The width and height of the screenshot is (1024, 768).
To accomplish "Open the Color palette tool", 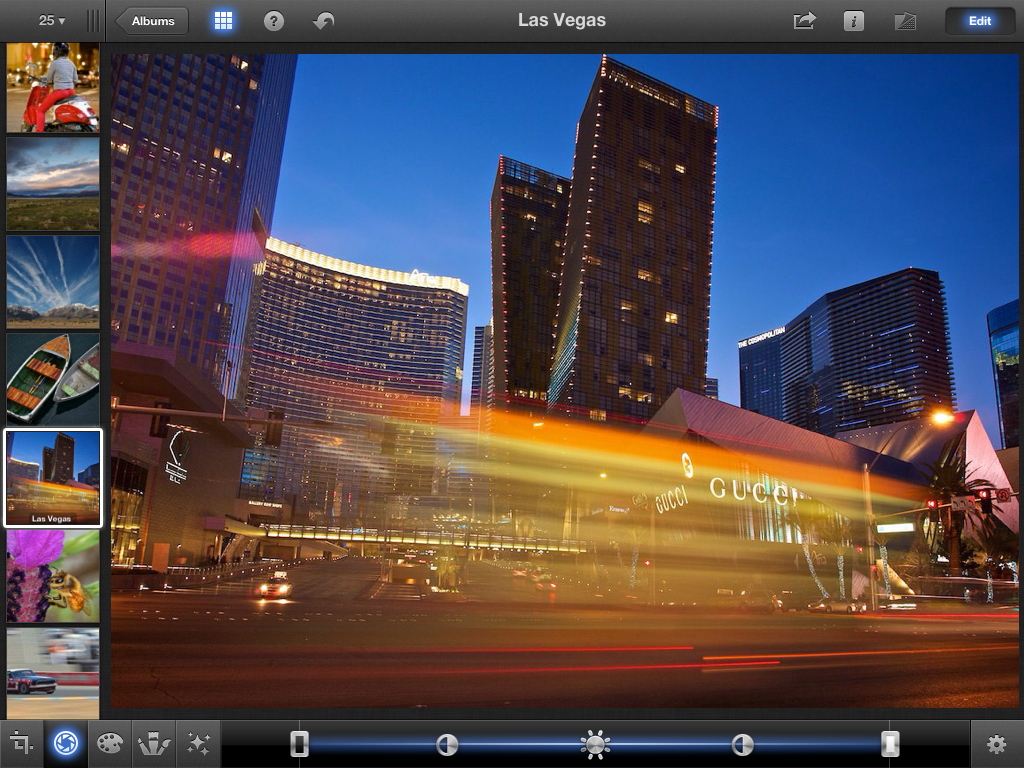I will tap(109, 744).
